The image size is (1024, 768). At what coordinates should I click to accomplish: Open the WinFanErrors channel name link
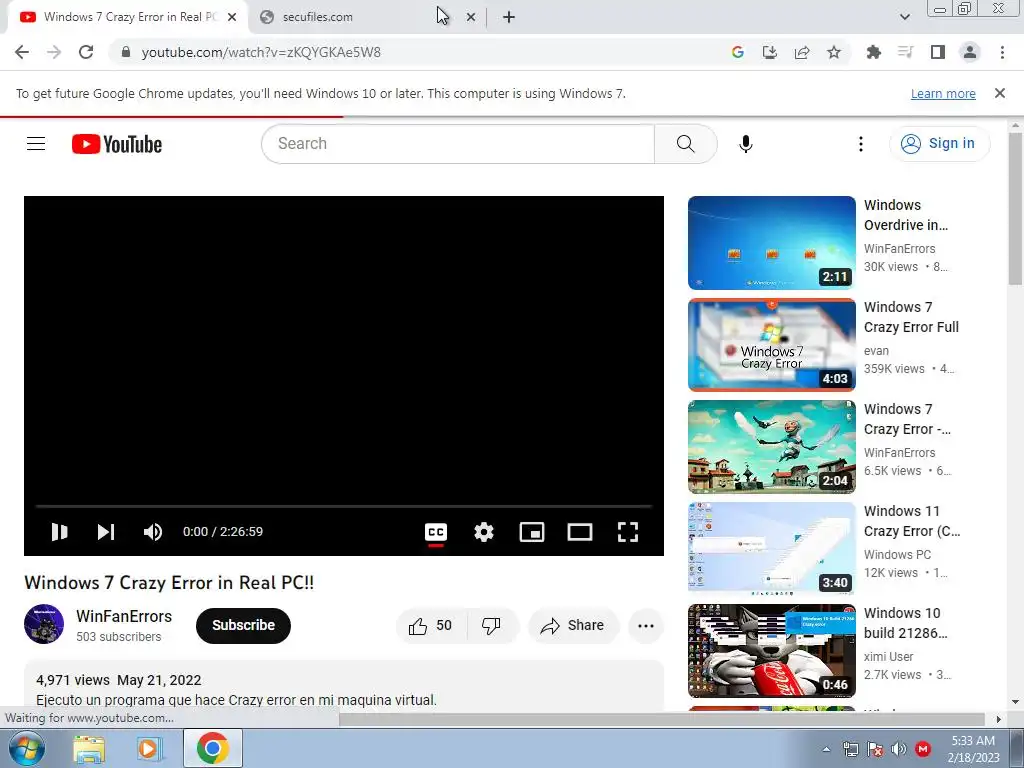(124, 616)
